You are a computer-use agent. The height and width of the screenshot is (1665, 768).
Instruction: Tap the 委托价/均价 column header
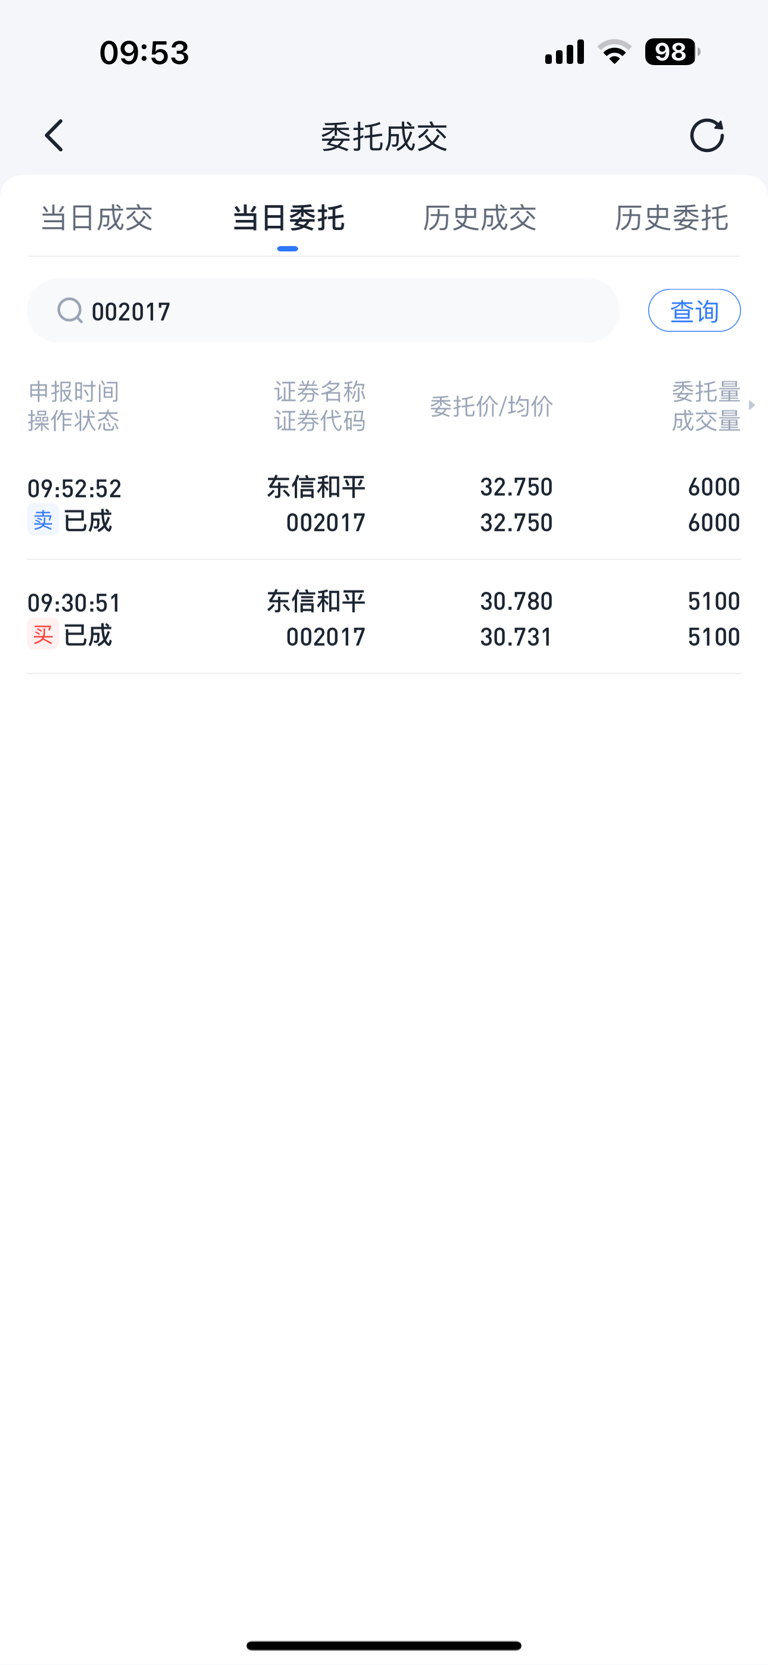click(491, 406)
